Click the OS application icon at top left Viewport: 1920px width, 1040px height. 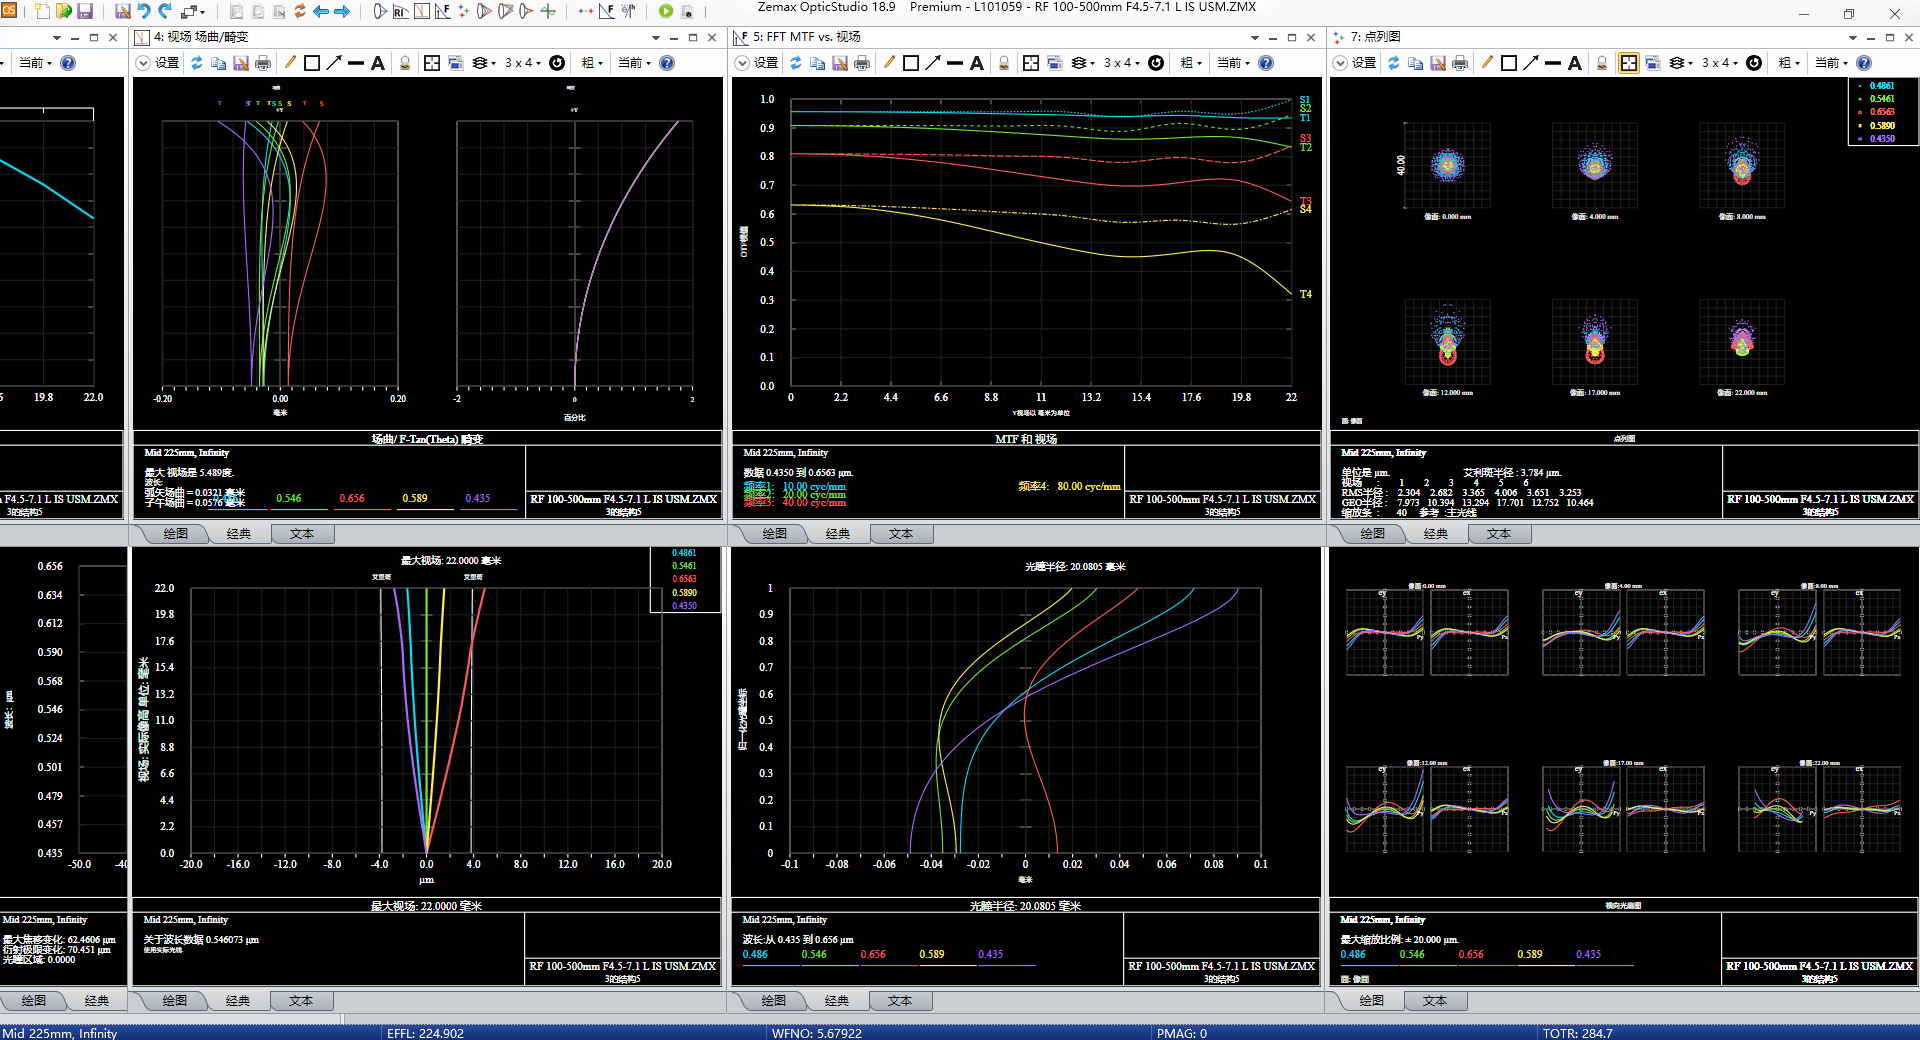click(x=9, y=10)
